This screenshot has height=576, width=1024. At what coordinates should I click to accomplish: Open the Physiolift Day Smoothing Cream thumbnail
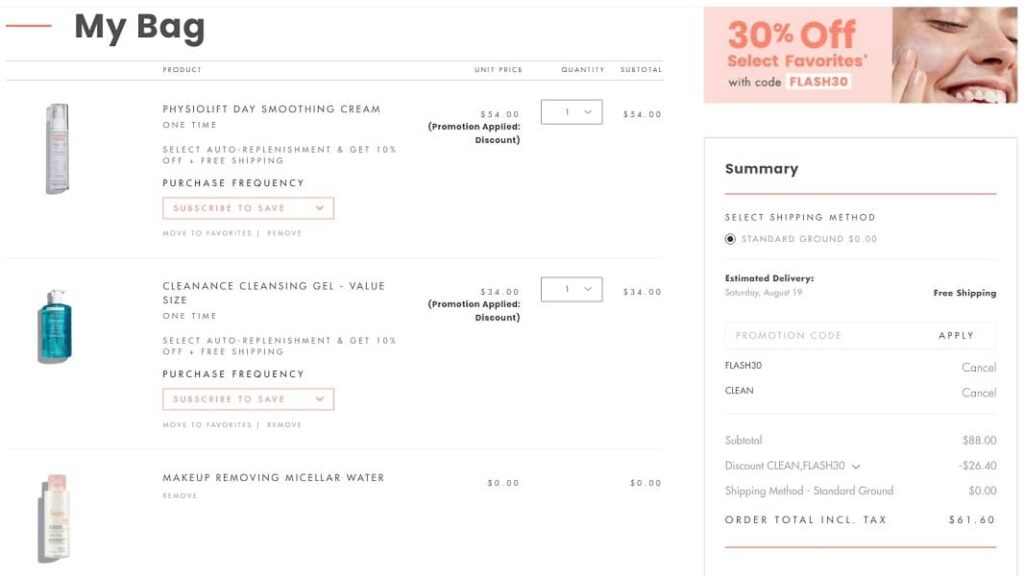(x=57, y=148)
